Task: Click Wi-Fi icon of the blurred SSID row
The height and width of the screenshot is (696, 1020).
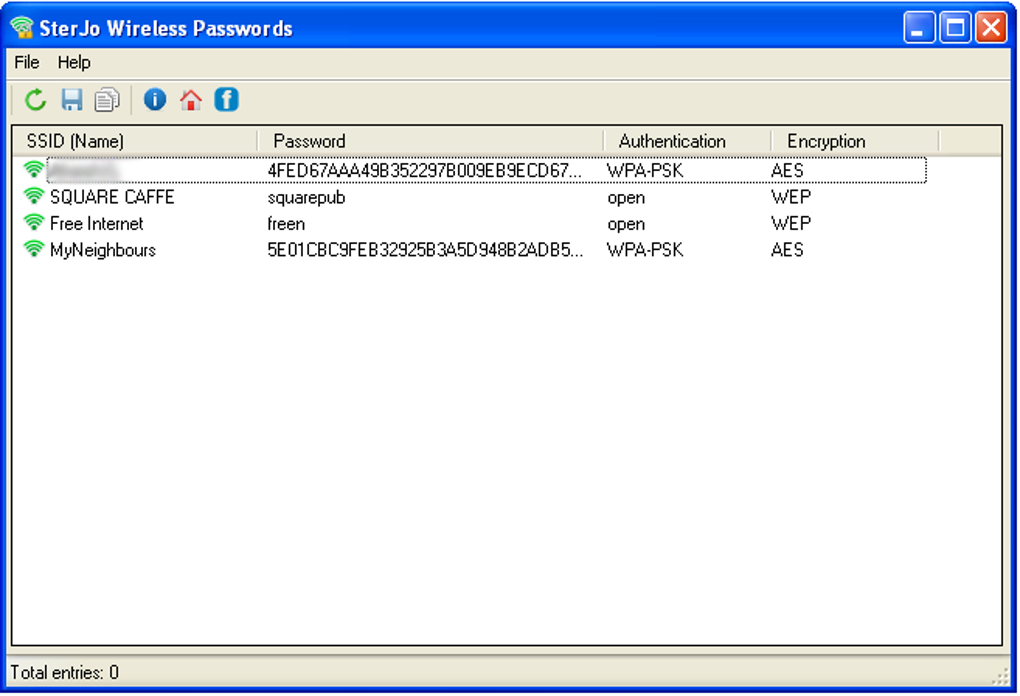Action: [x=33, y=170]
